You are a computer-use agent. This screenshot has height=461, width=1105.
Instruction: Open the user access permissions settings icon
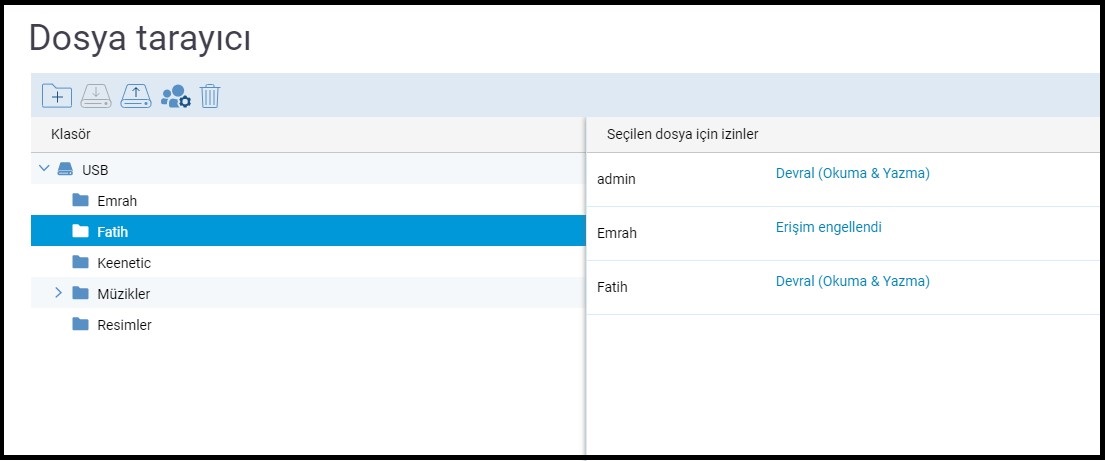[x=175, y=96]
